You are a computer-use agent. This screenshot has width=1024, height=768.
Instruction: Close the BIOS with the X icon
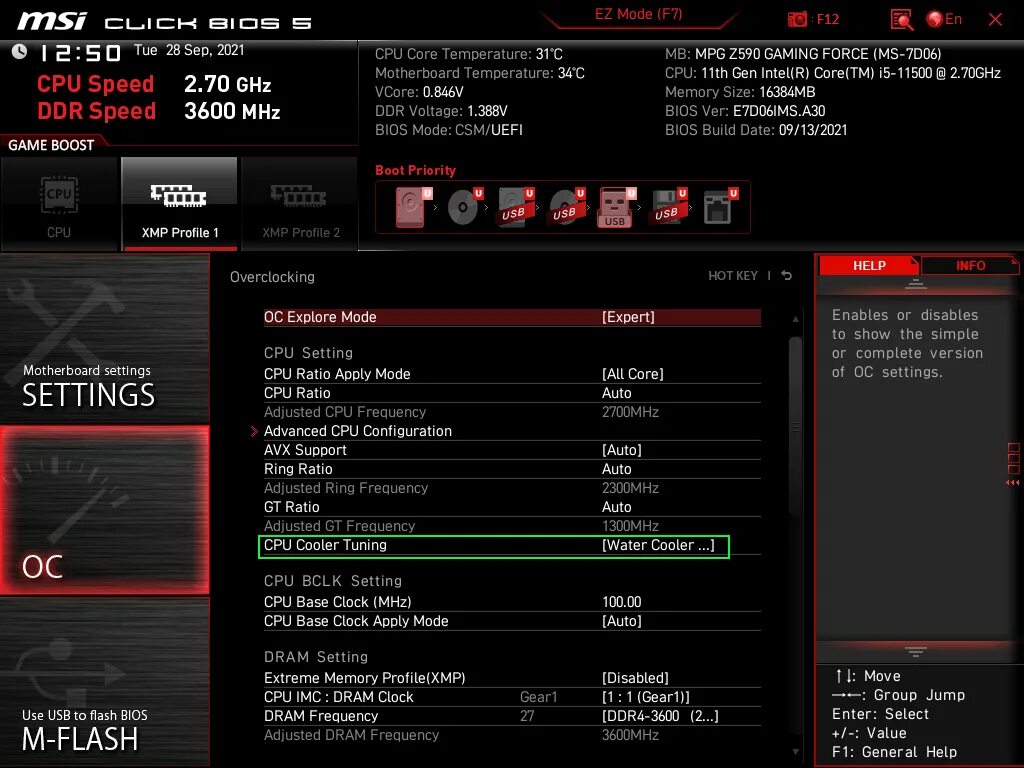tap(995, 20)
